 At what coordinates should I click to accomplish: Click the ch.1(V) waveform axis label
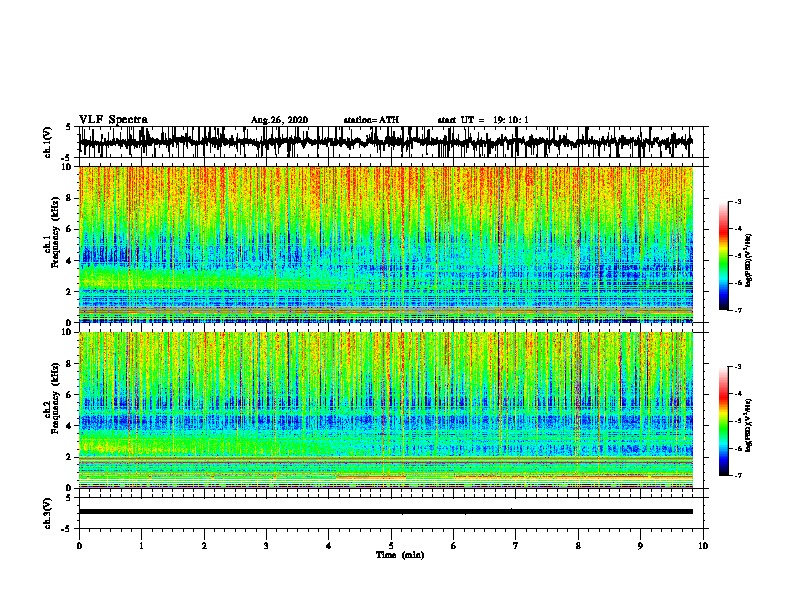tap(47, 142)
